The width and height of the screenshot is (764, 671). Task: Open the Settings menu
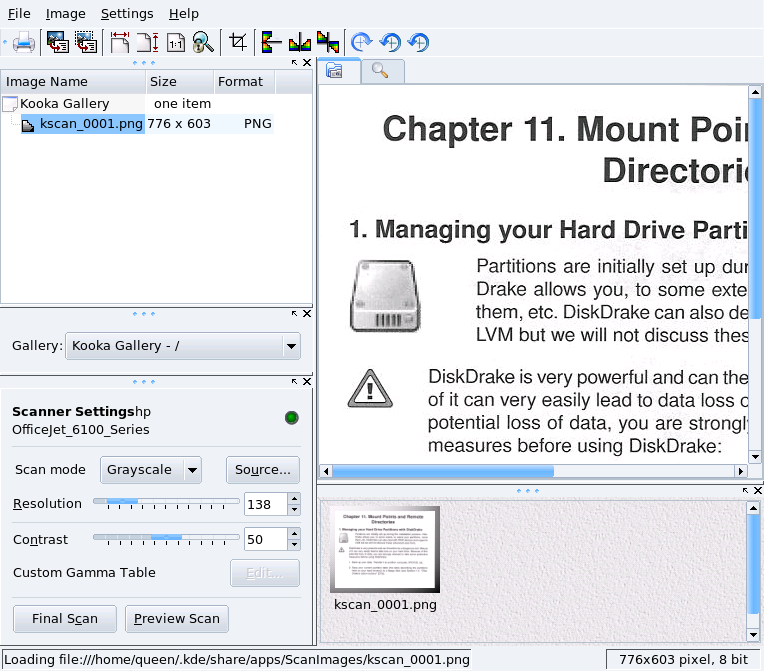point(127,14)
